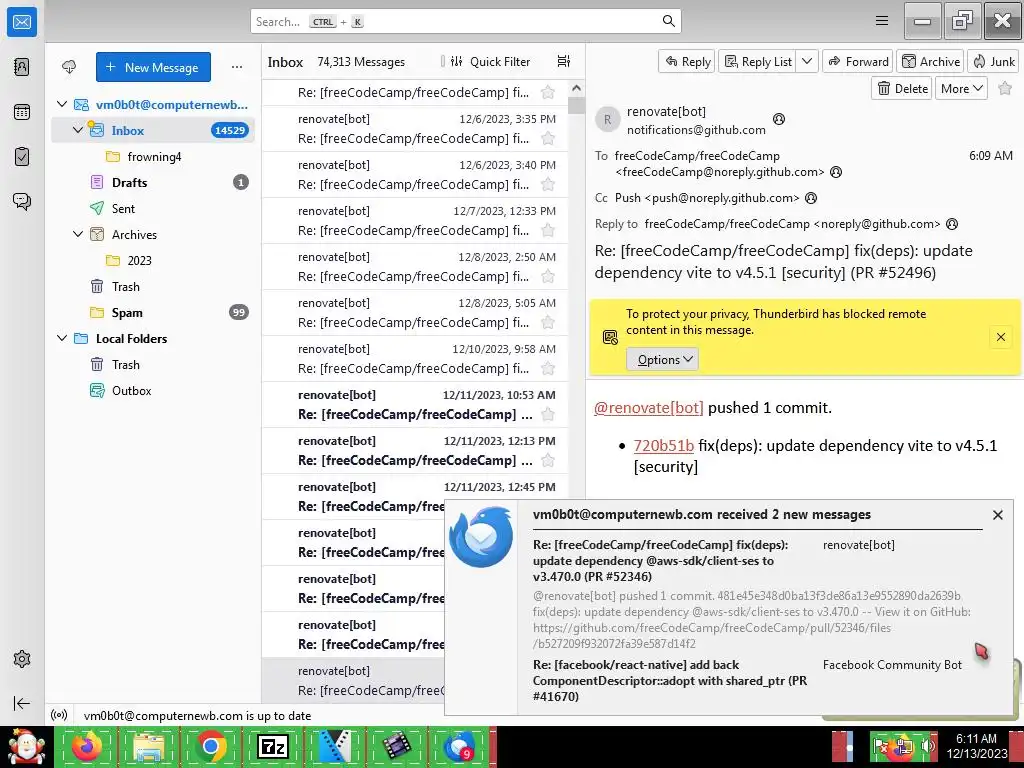Open the Calendar space

coord(22,112)
